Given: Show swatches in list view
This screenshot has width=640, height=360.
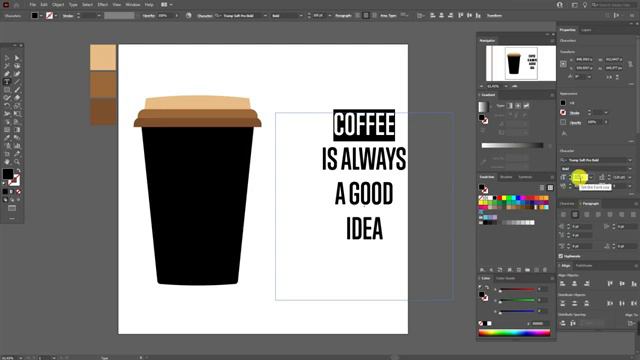Looking at the screenshot, I should point(542,187).
